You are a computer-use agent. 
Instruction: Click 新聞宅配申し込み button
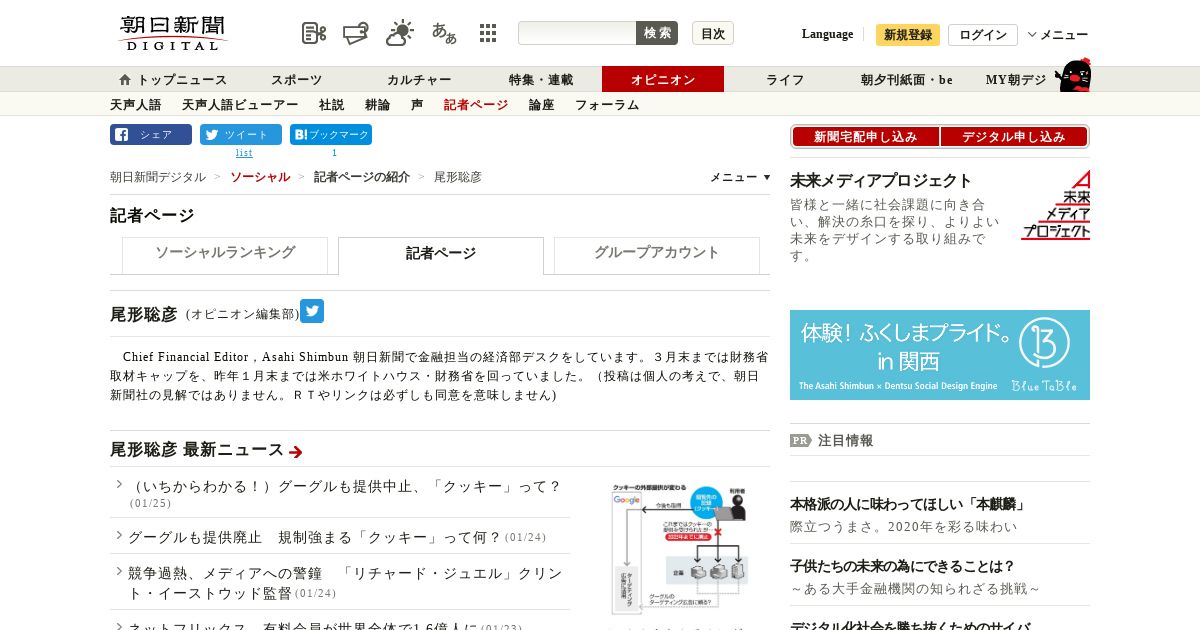coord(865,137)
